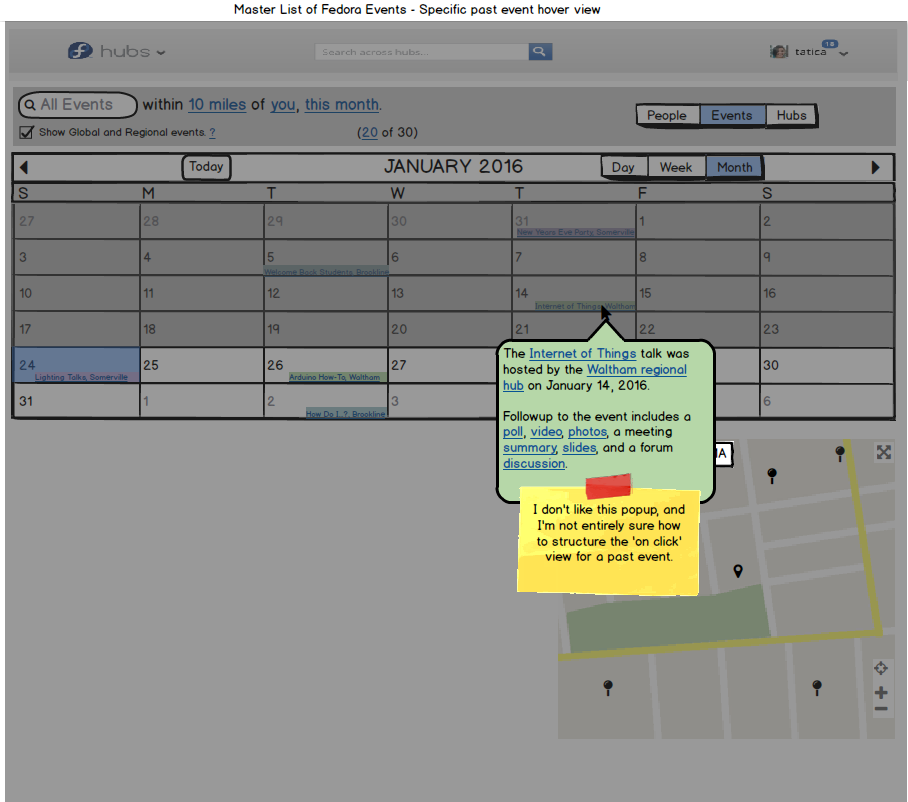Screen dimensions: 908x802
Task: Zoom in the map with plus icon
Action: click(x=881, y=692)
